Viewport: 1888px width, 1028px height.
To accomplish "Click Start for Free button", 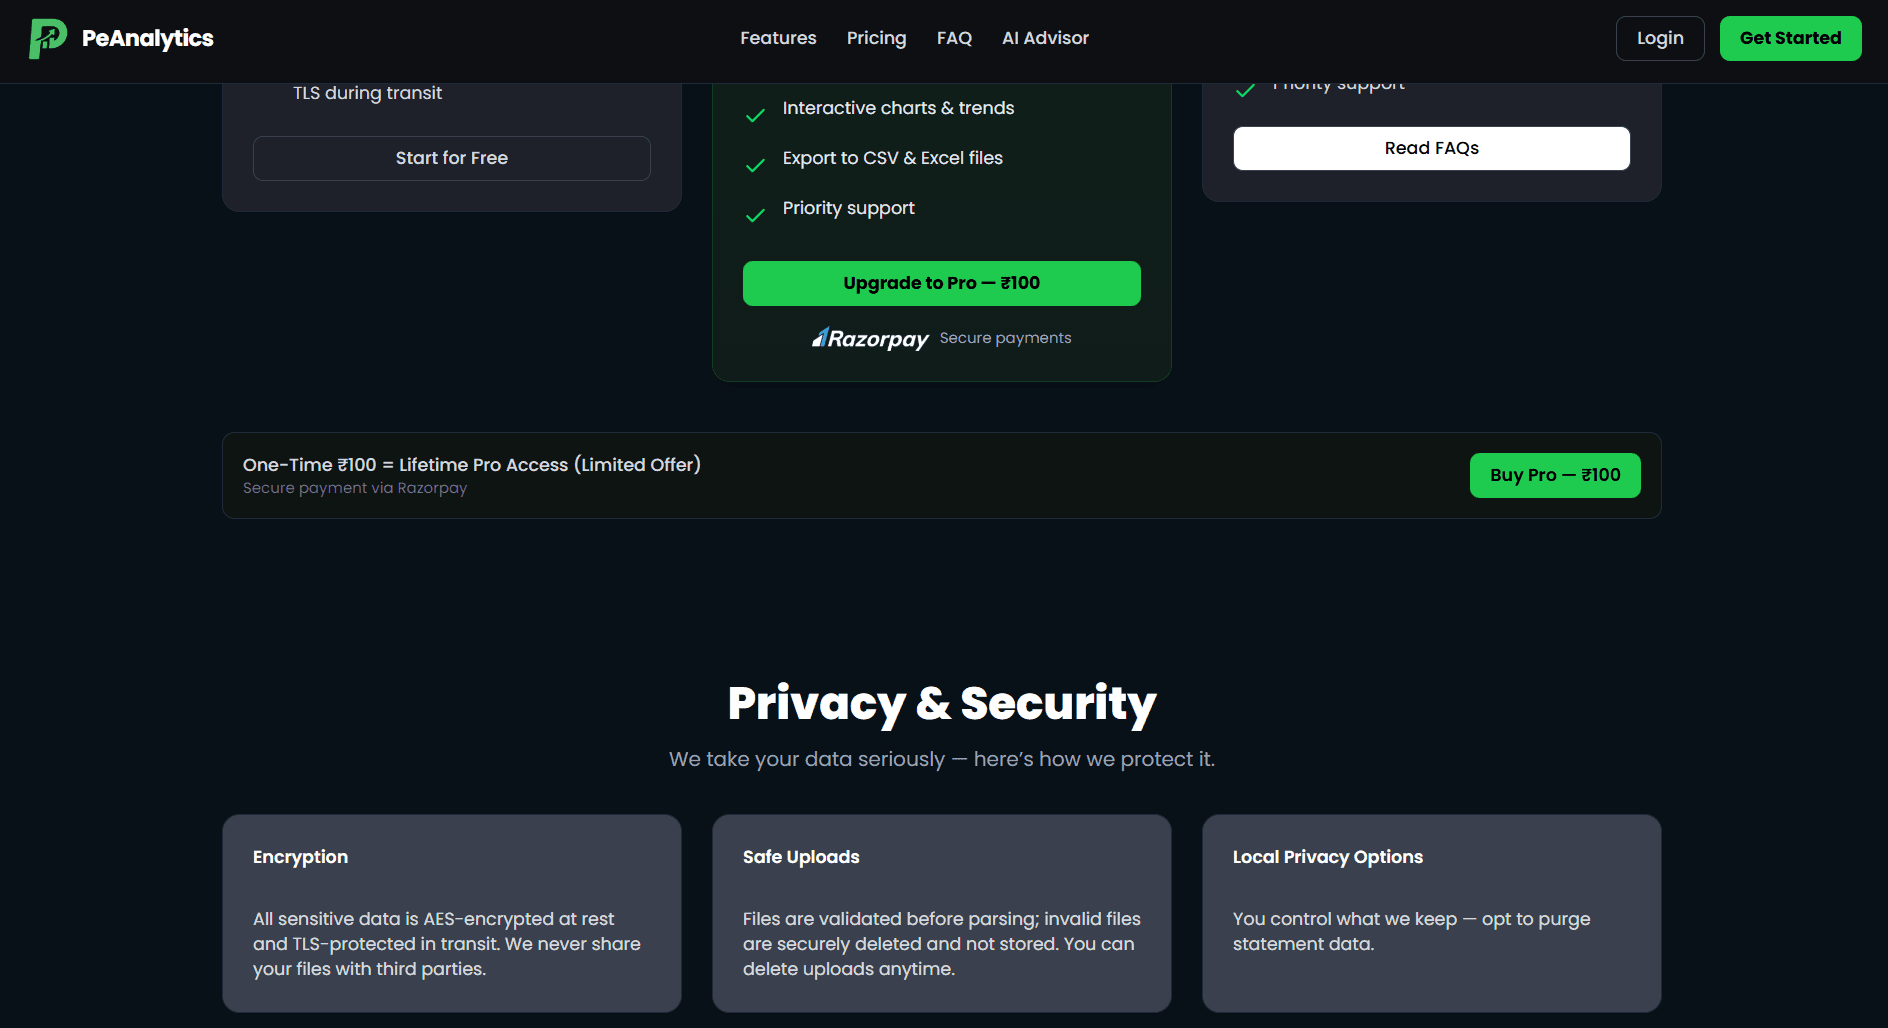I will click(x=452, y=158).
